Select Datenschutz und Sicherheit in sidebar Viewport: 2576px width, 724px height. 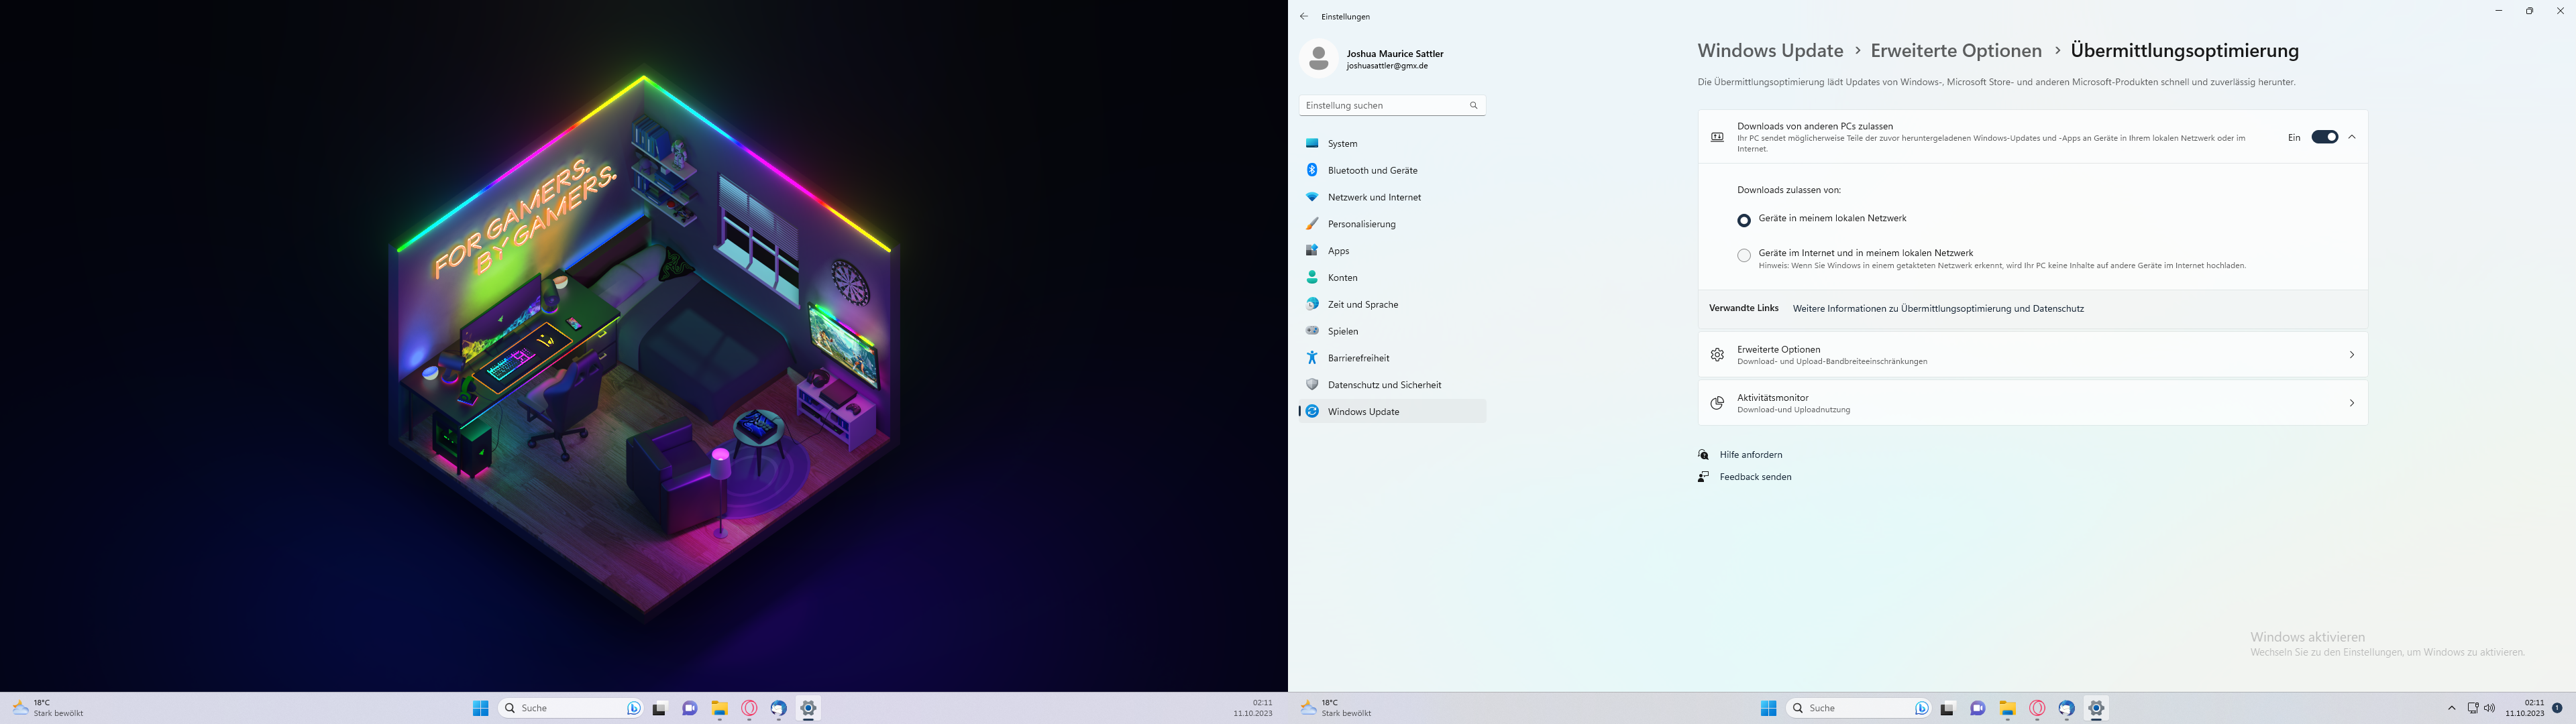coord(1392,385)
